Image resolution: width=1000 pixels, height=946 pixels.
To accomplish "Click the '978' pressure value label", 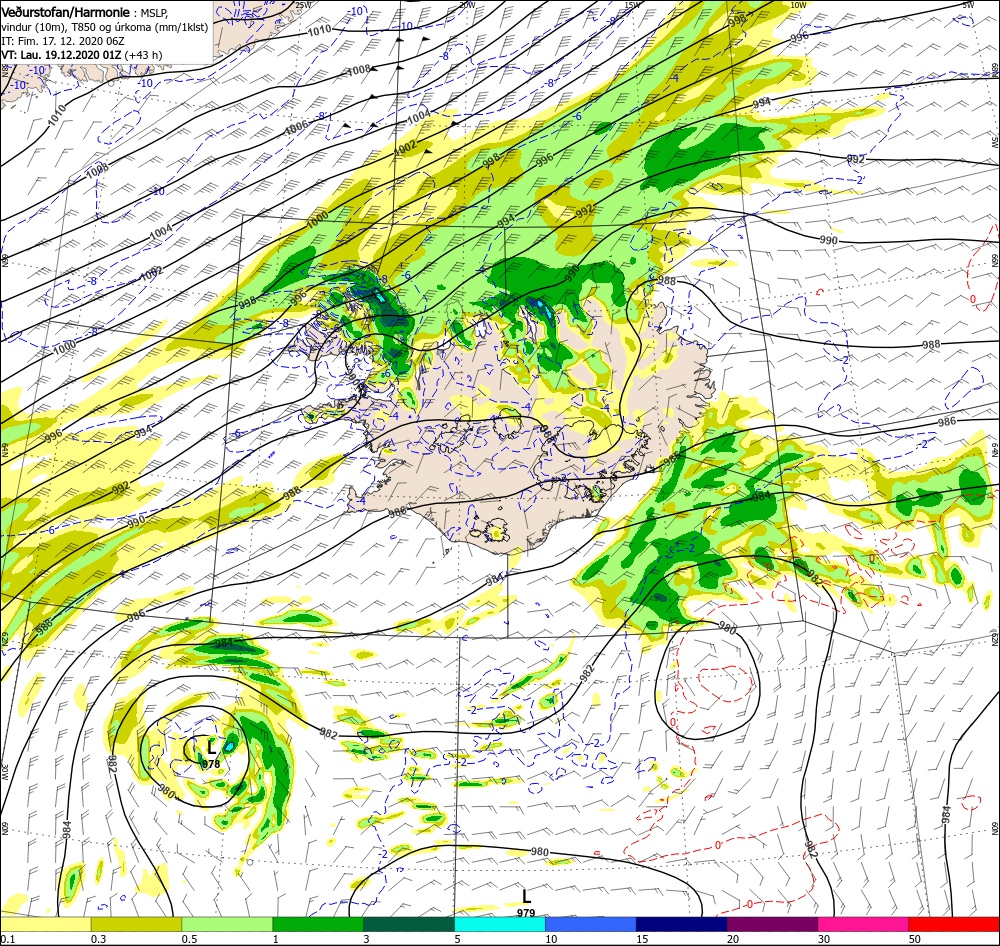I will pyautogui.click(x=210, y=764).
